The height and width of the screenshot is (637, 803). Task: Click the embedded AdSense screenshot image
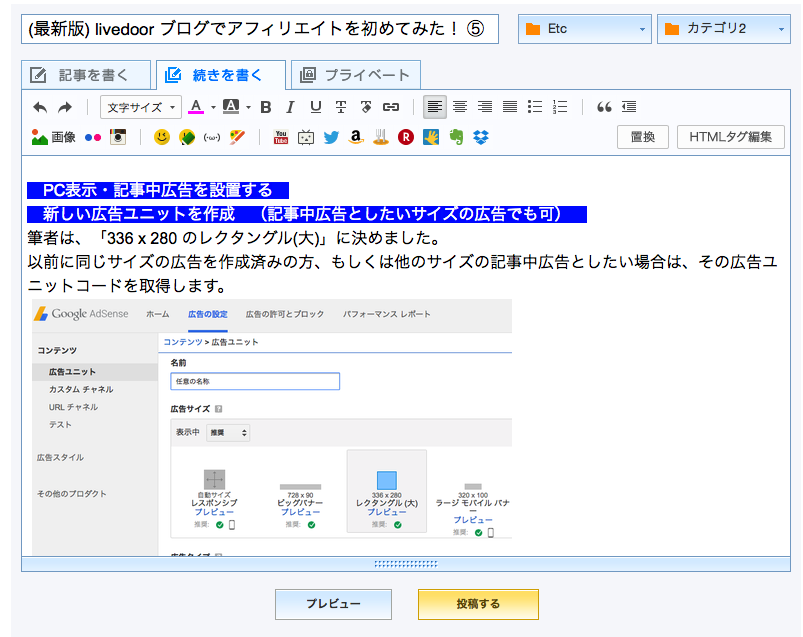pyautogui.click(x=272, y=427)
